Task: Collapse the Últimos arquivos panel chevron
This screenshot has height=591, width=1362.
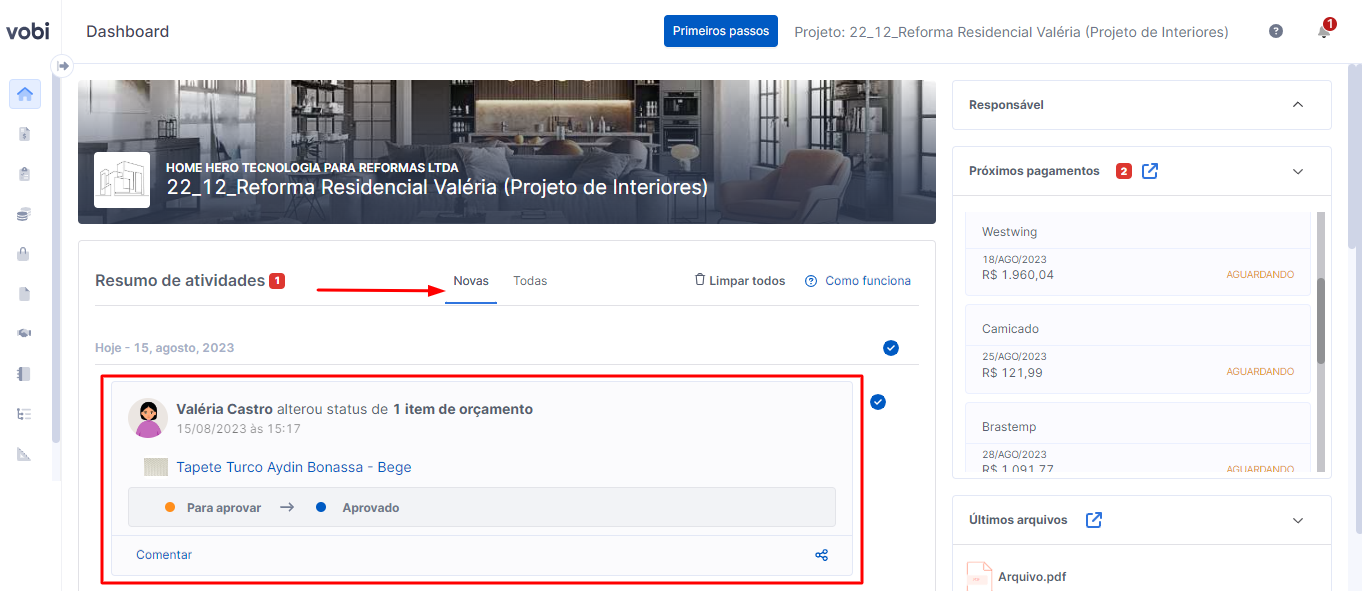Action: pos(1298,521)
